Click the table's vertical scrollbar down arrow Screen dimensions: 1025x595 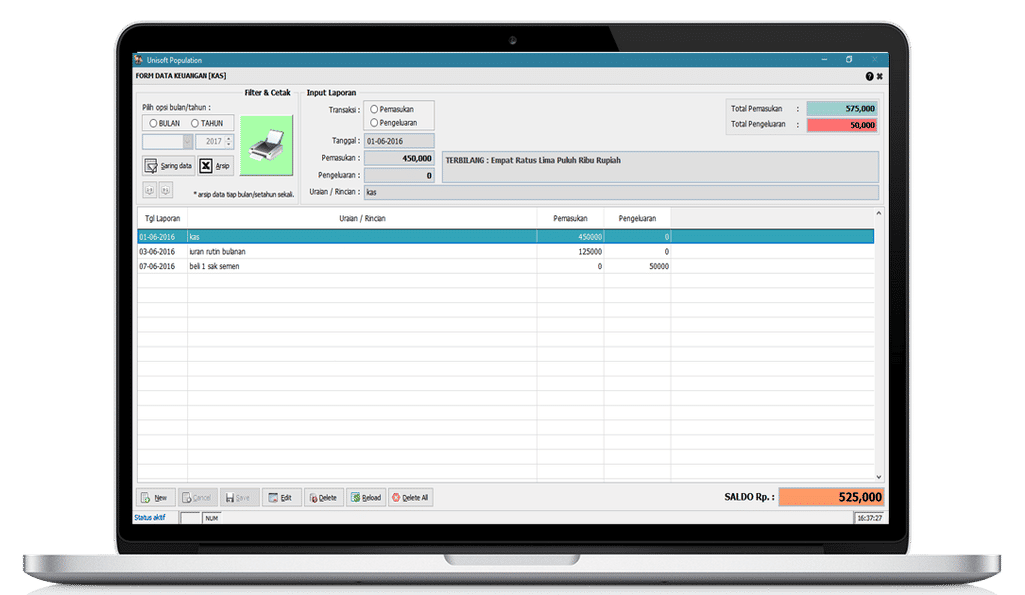(879, 477)
